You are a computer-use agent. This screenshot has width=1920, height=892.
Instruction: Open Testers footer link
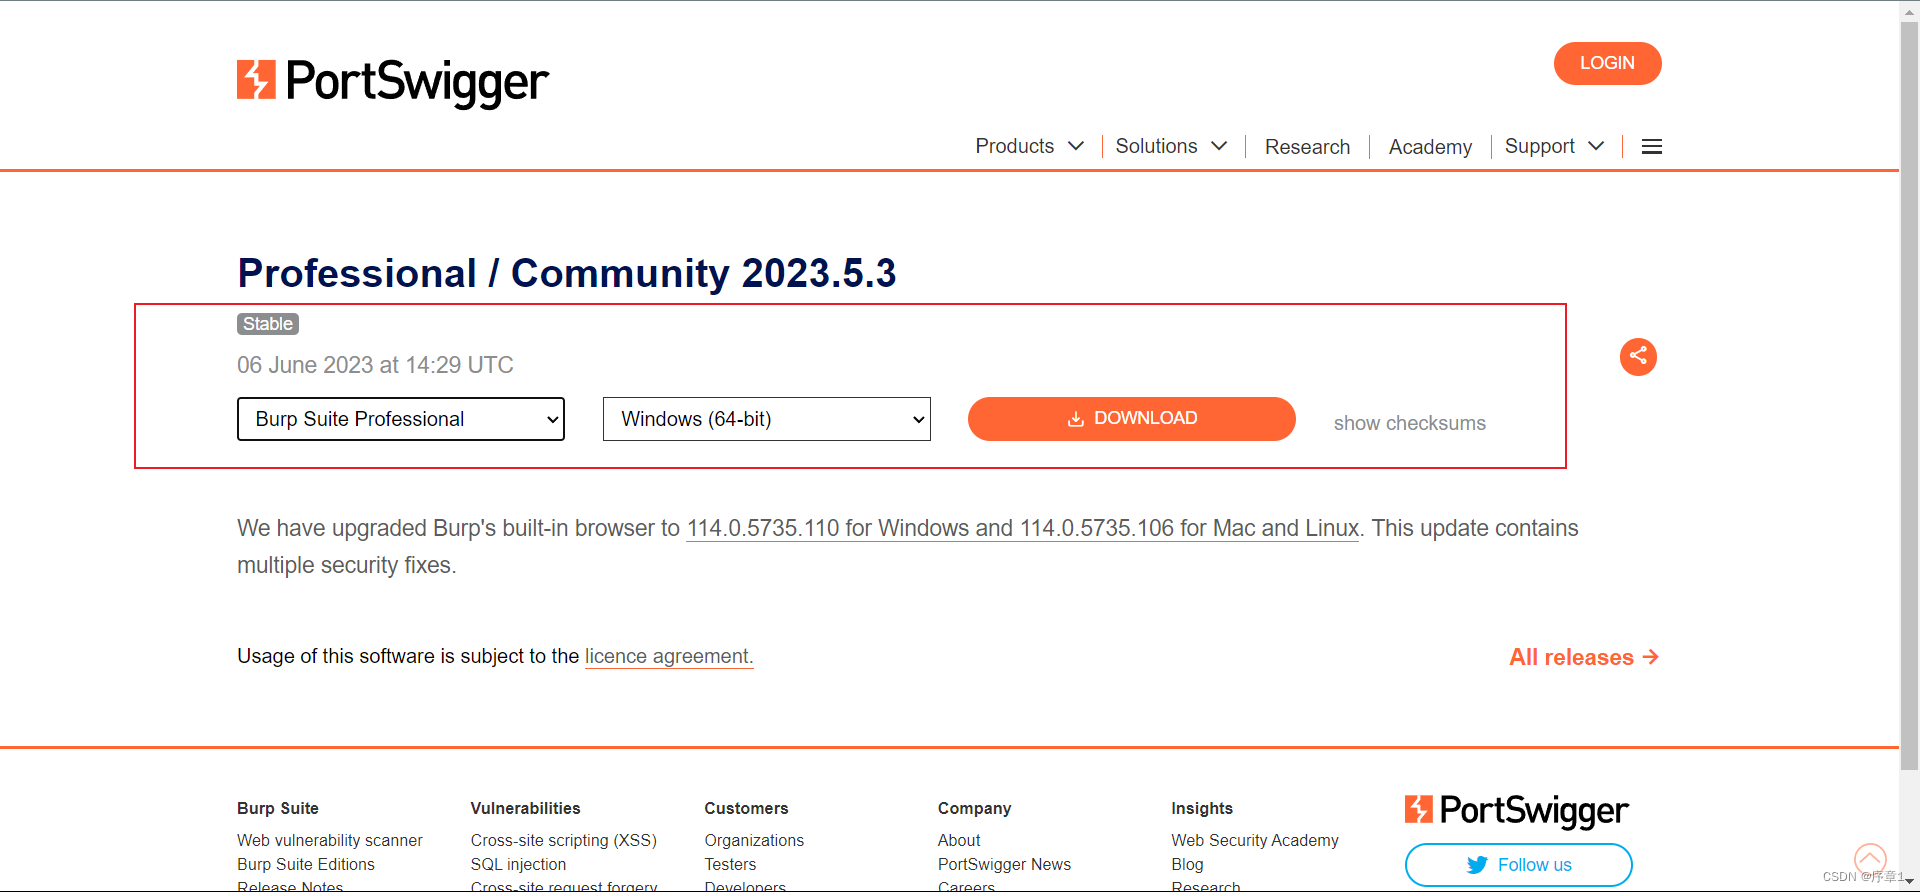(730, 864)
